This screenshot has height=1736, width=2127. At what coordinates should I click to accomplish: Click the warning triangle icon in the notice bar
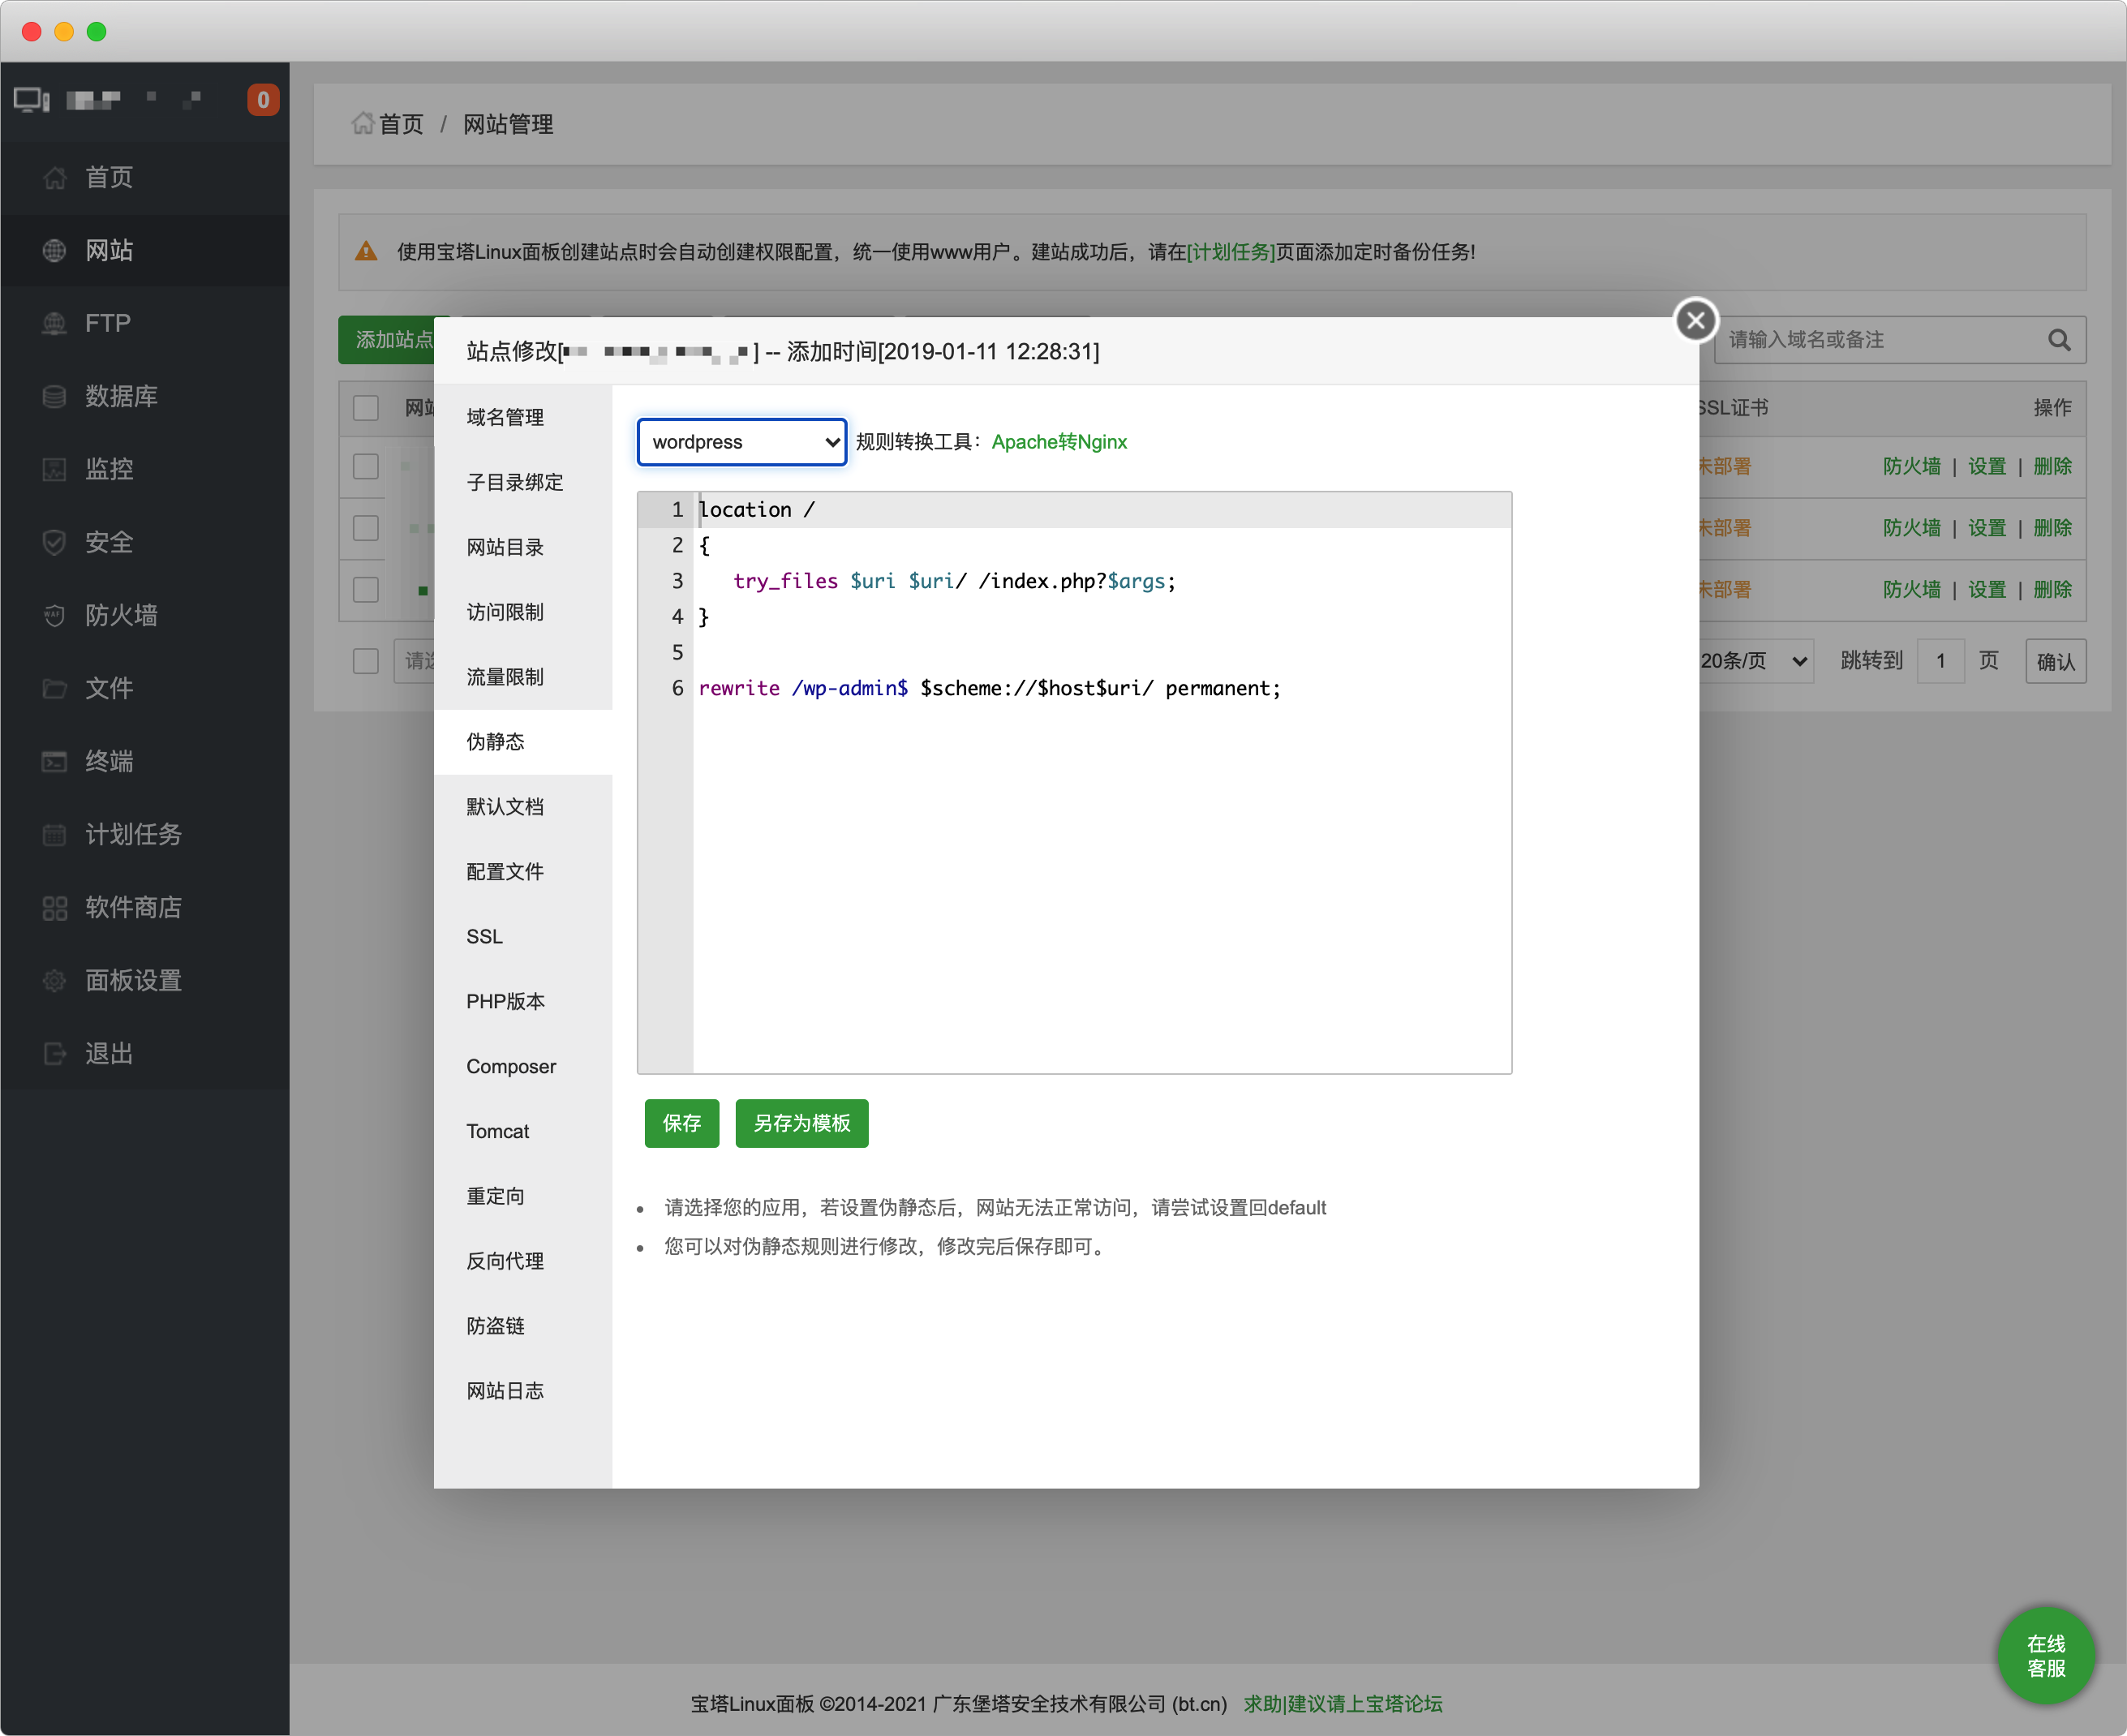click(x=367, y=251)
